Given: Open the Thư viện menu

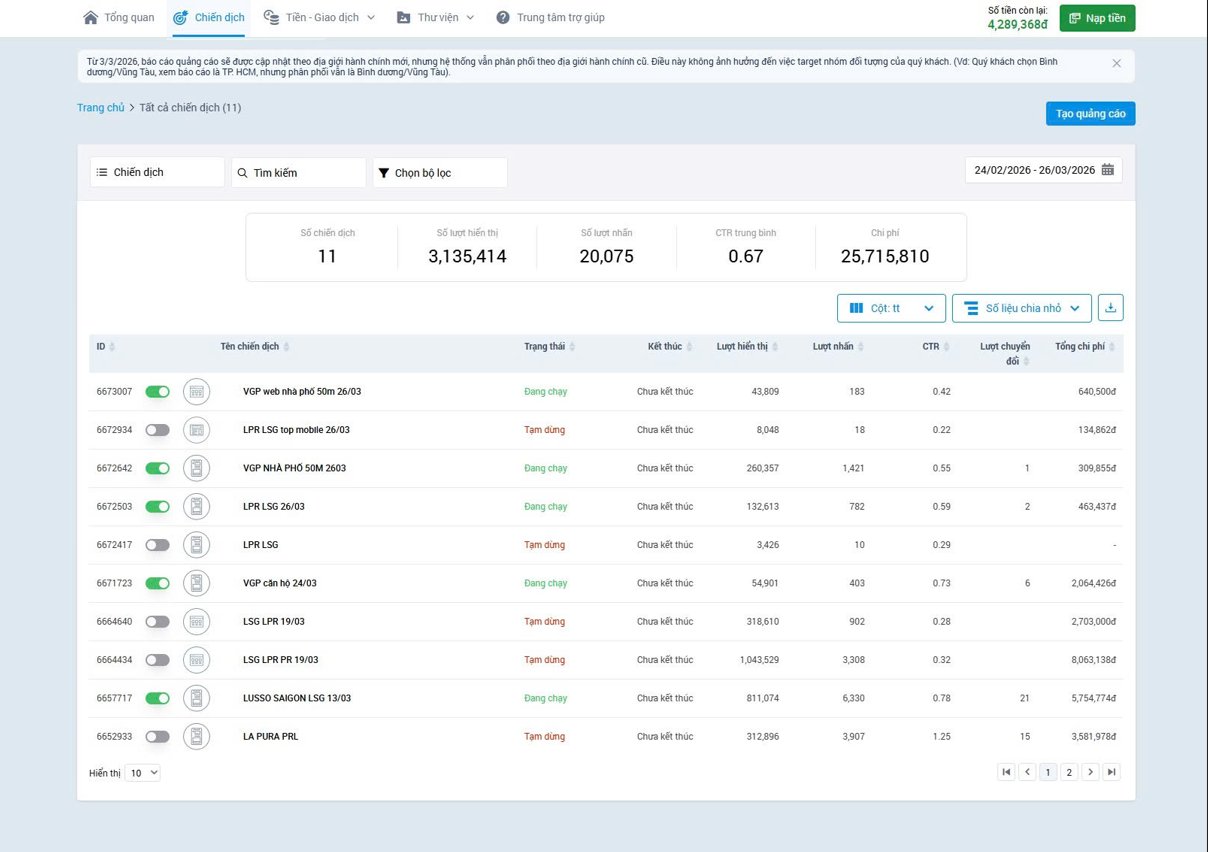Looking at the screenshot, I should 435,17.
